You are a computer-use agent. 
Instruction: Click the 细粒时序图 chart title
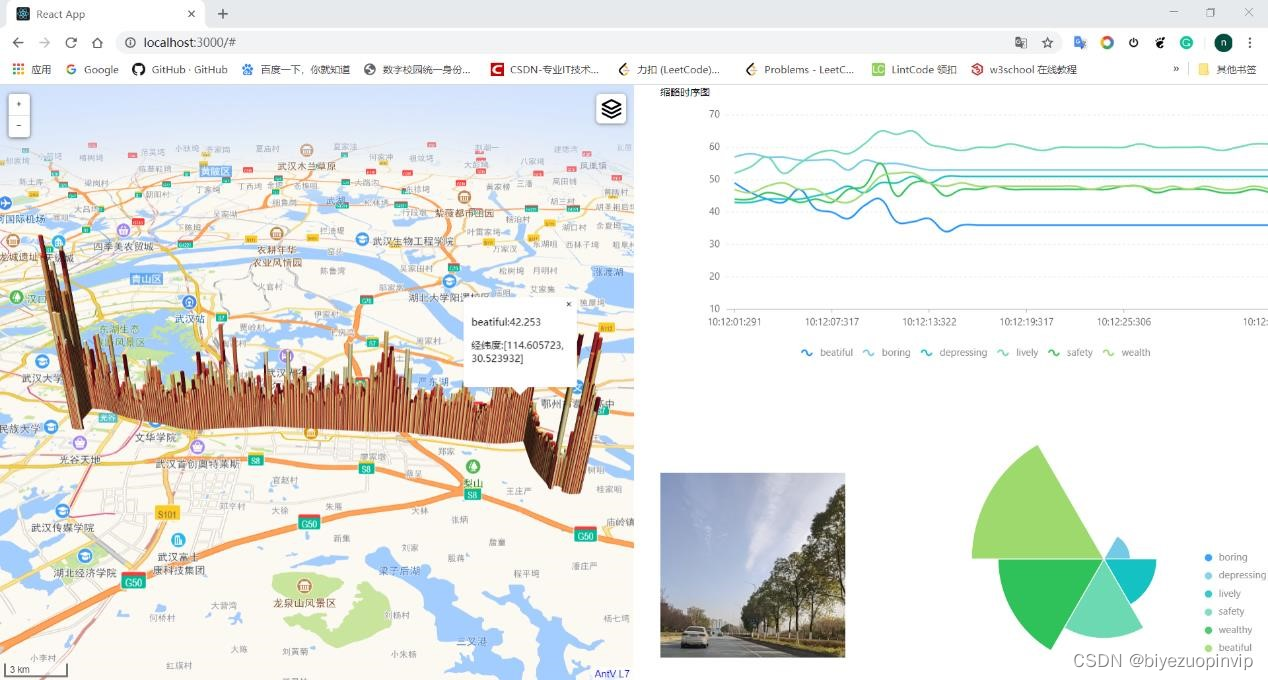(685, 92)
